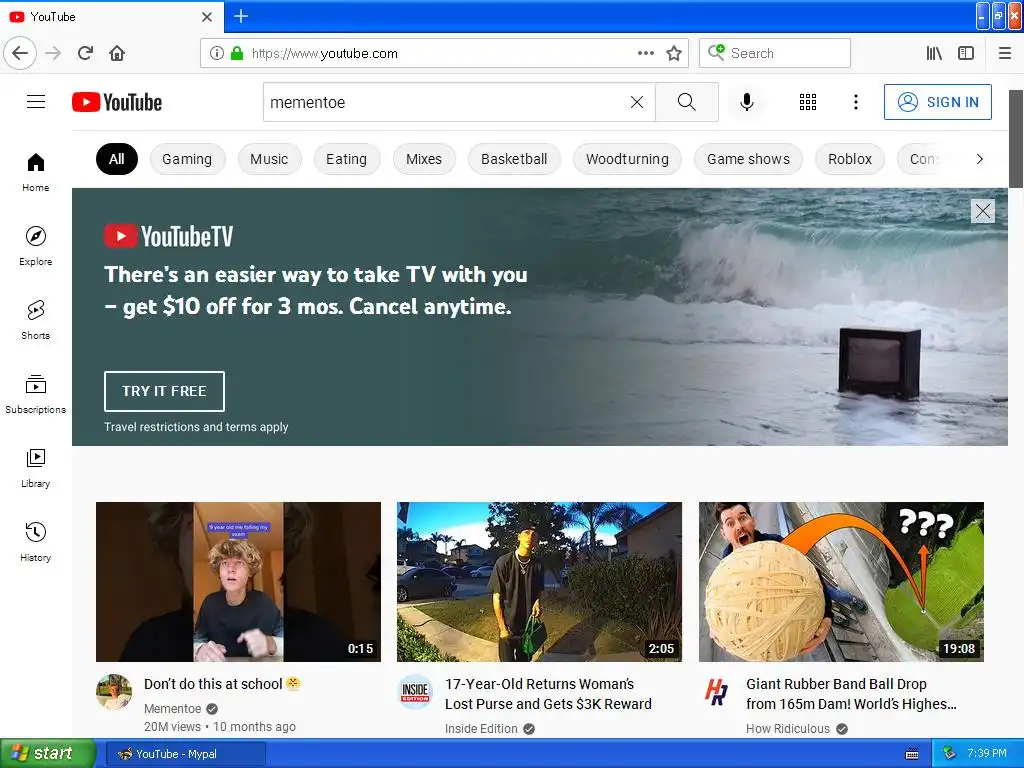
Task: Show more filter chips with the right chevron
Action: (979, 159)
